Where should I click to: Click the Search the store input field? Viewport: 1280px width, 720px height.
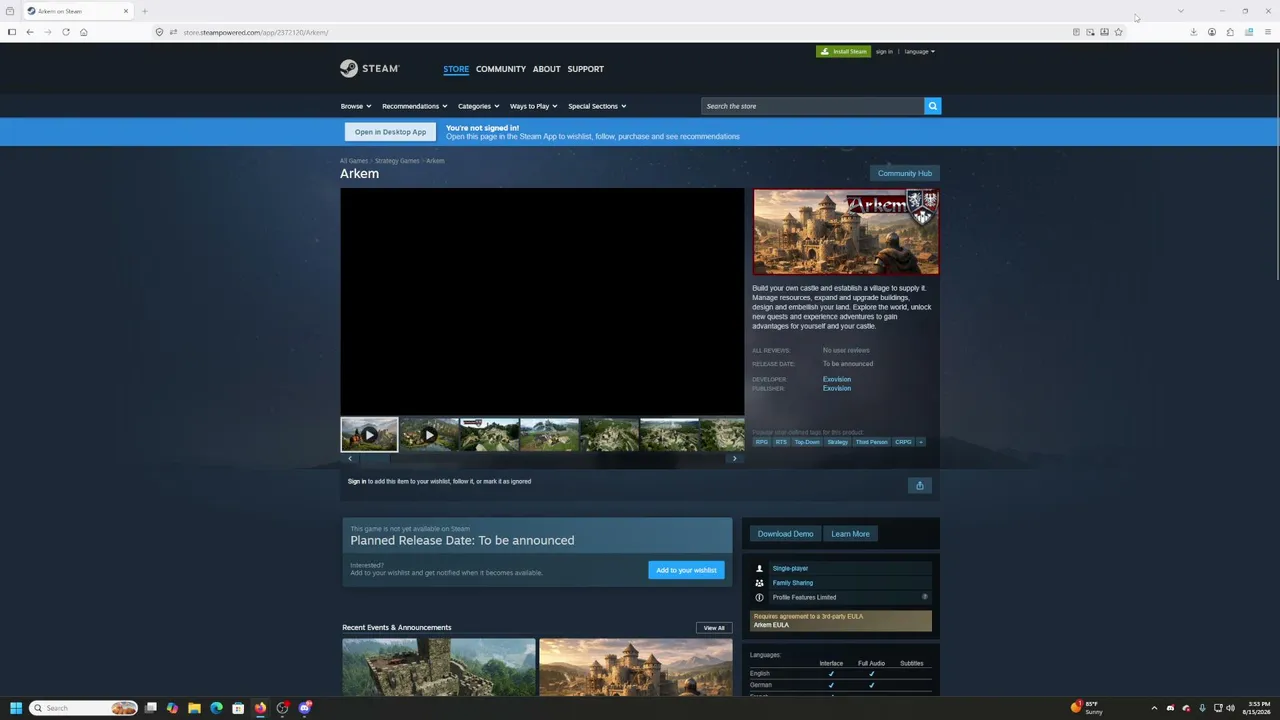click(x=812, y=106)
